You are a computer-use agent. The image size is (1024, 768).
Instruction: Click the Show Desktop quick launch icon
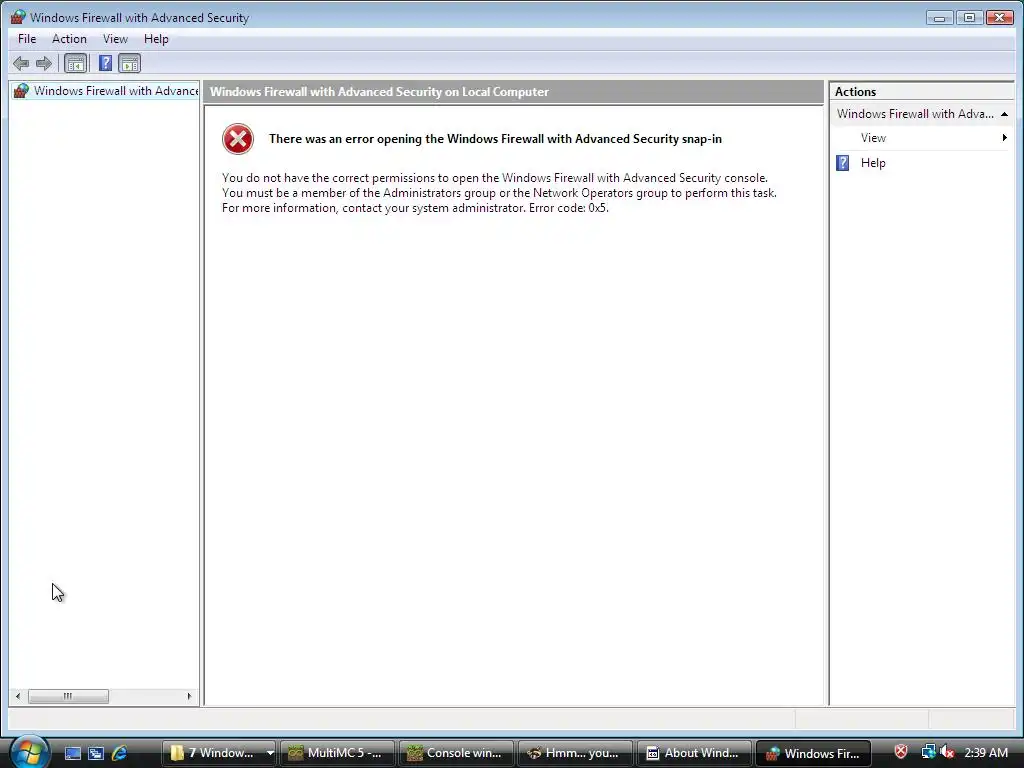[72, 753]
